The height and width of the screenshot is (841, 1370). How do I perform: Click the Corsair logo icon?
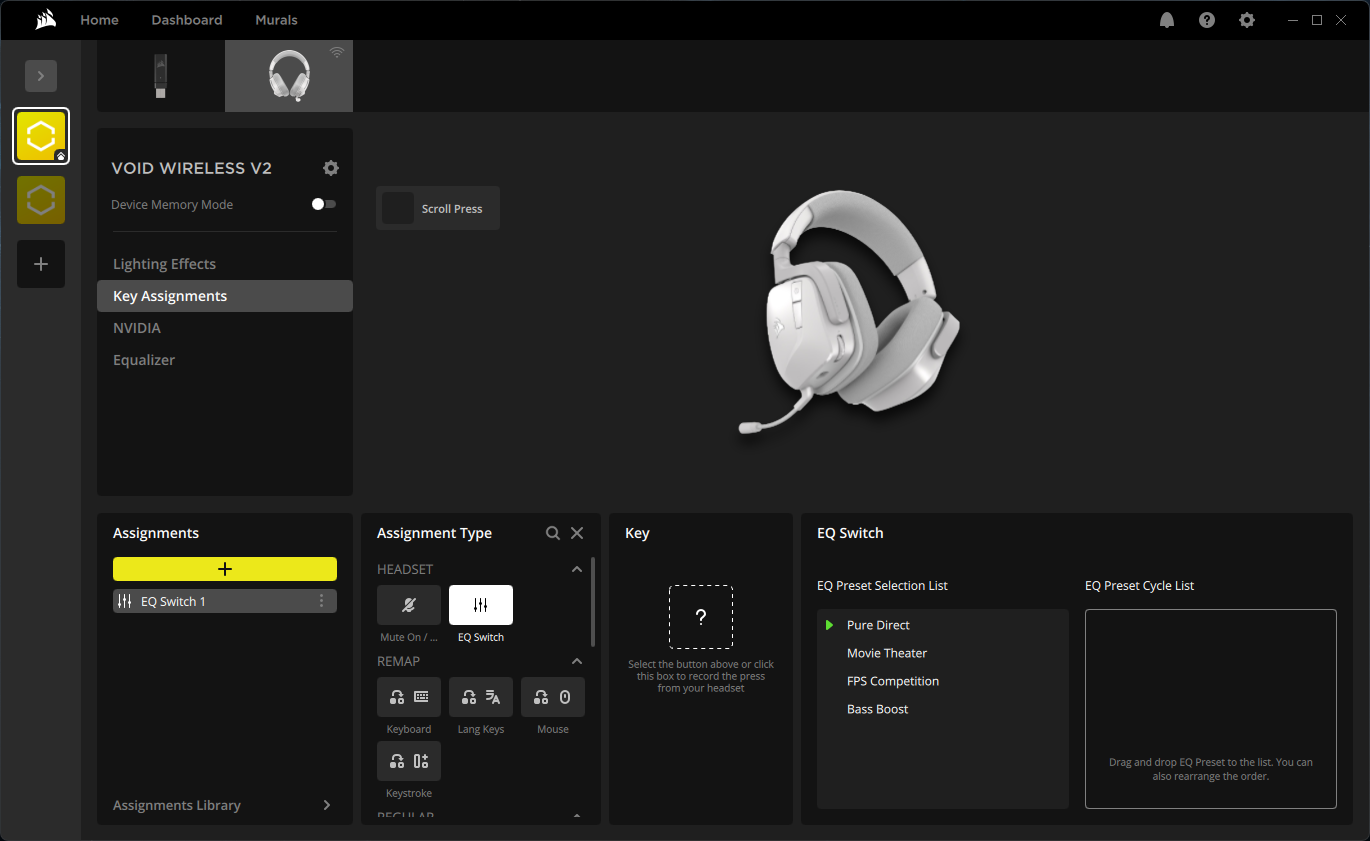(45, 20)
